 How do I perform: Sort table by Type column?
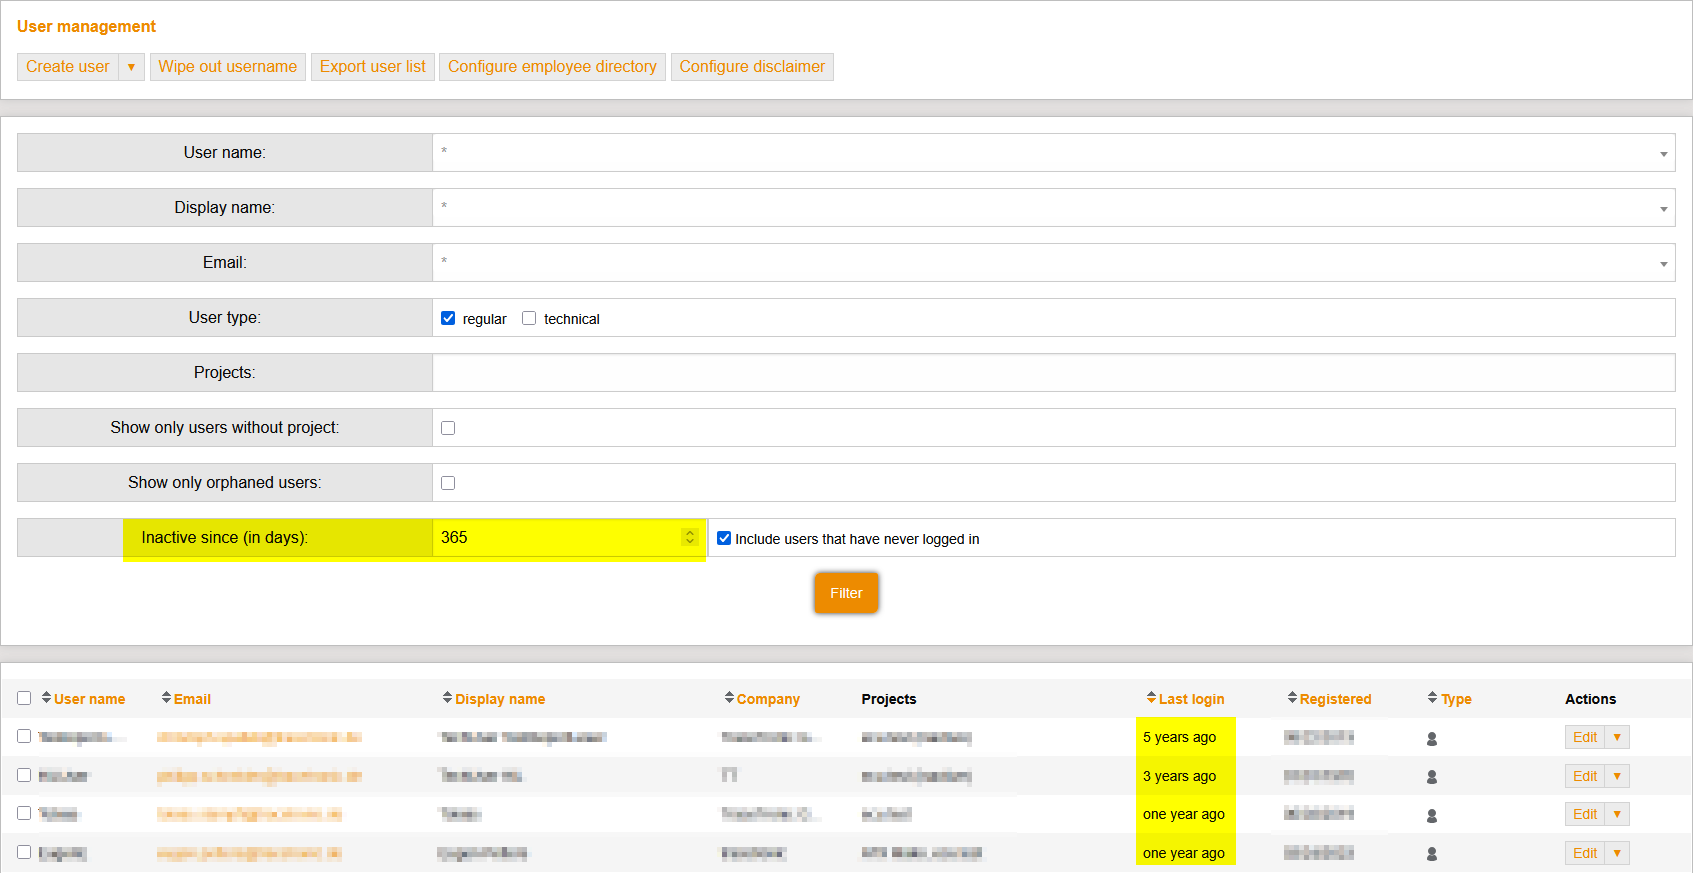pos(1455,699)
